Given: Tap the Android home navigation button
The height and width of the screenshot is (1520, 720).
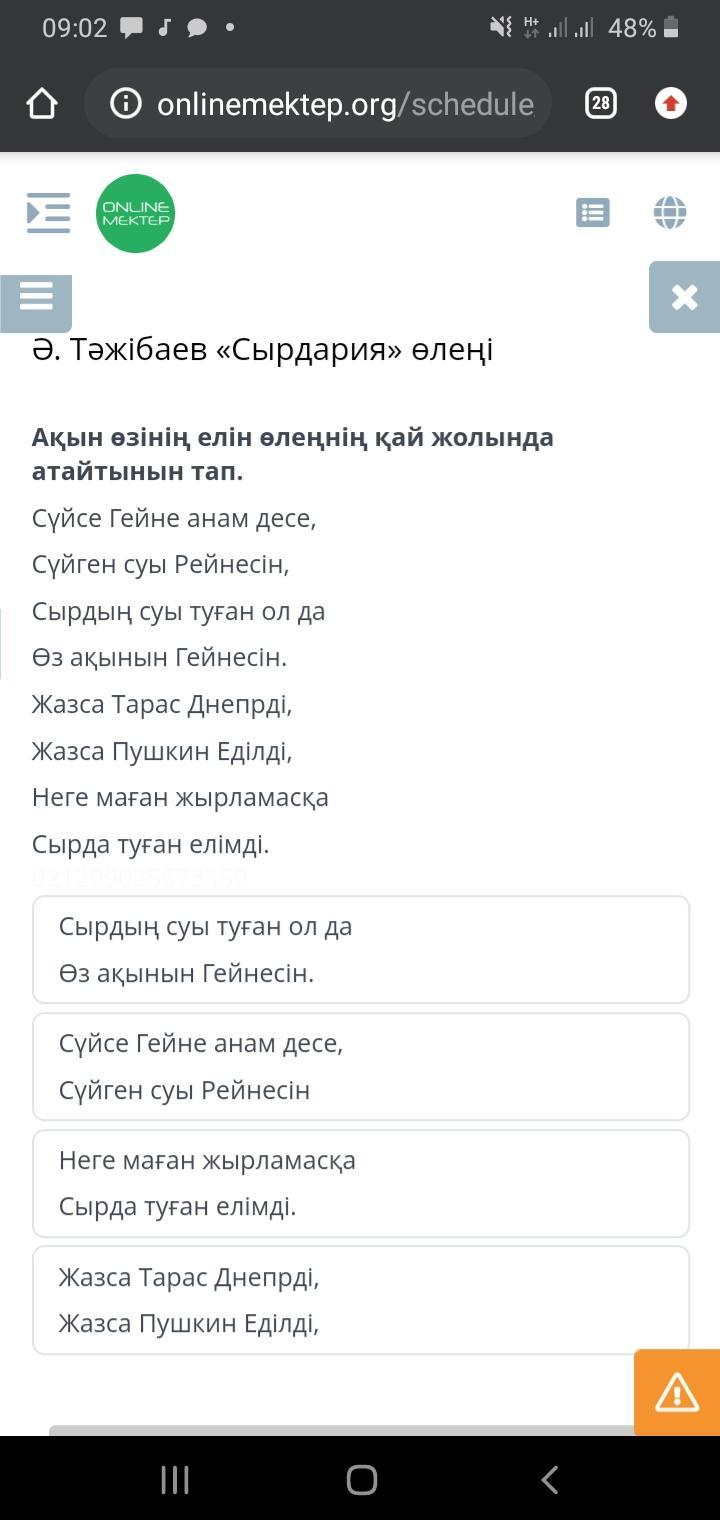Looking at the screenshot, I should point(361,1479).
